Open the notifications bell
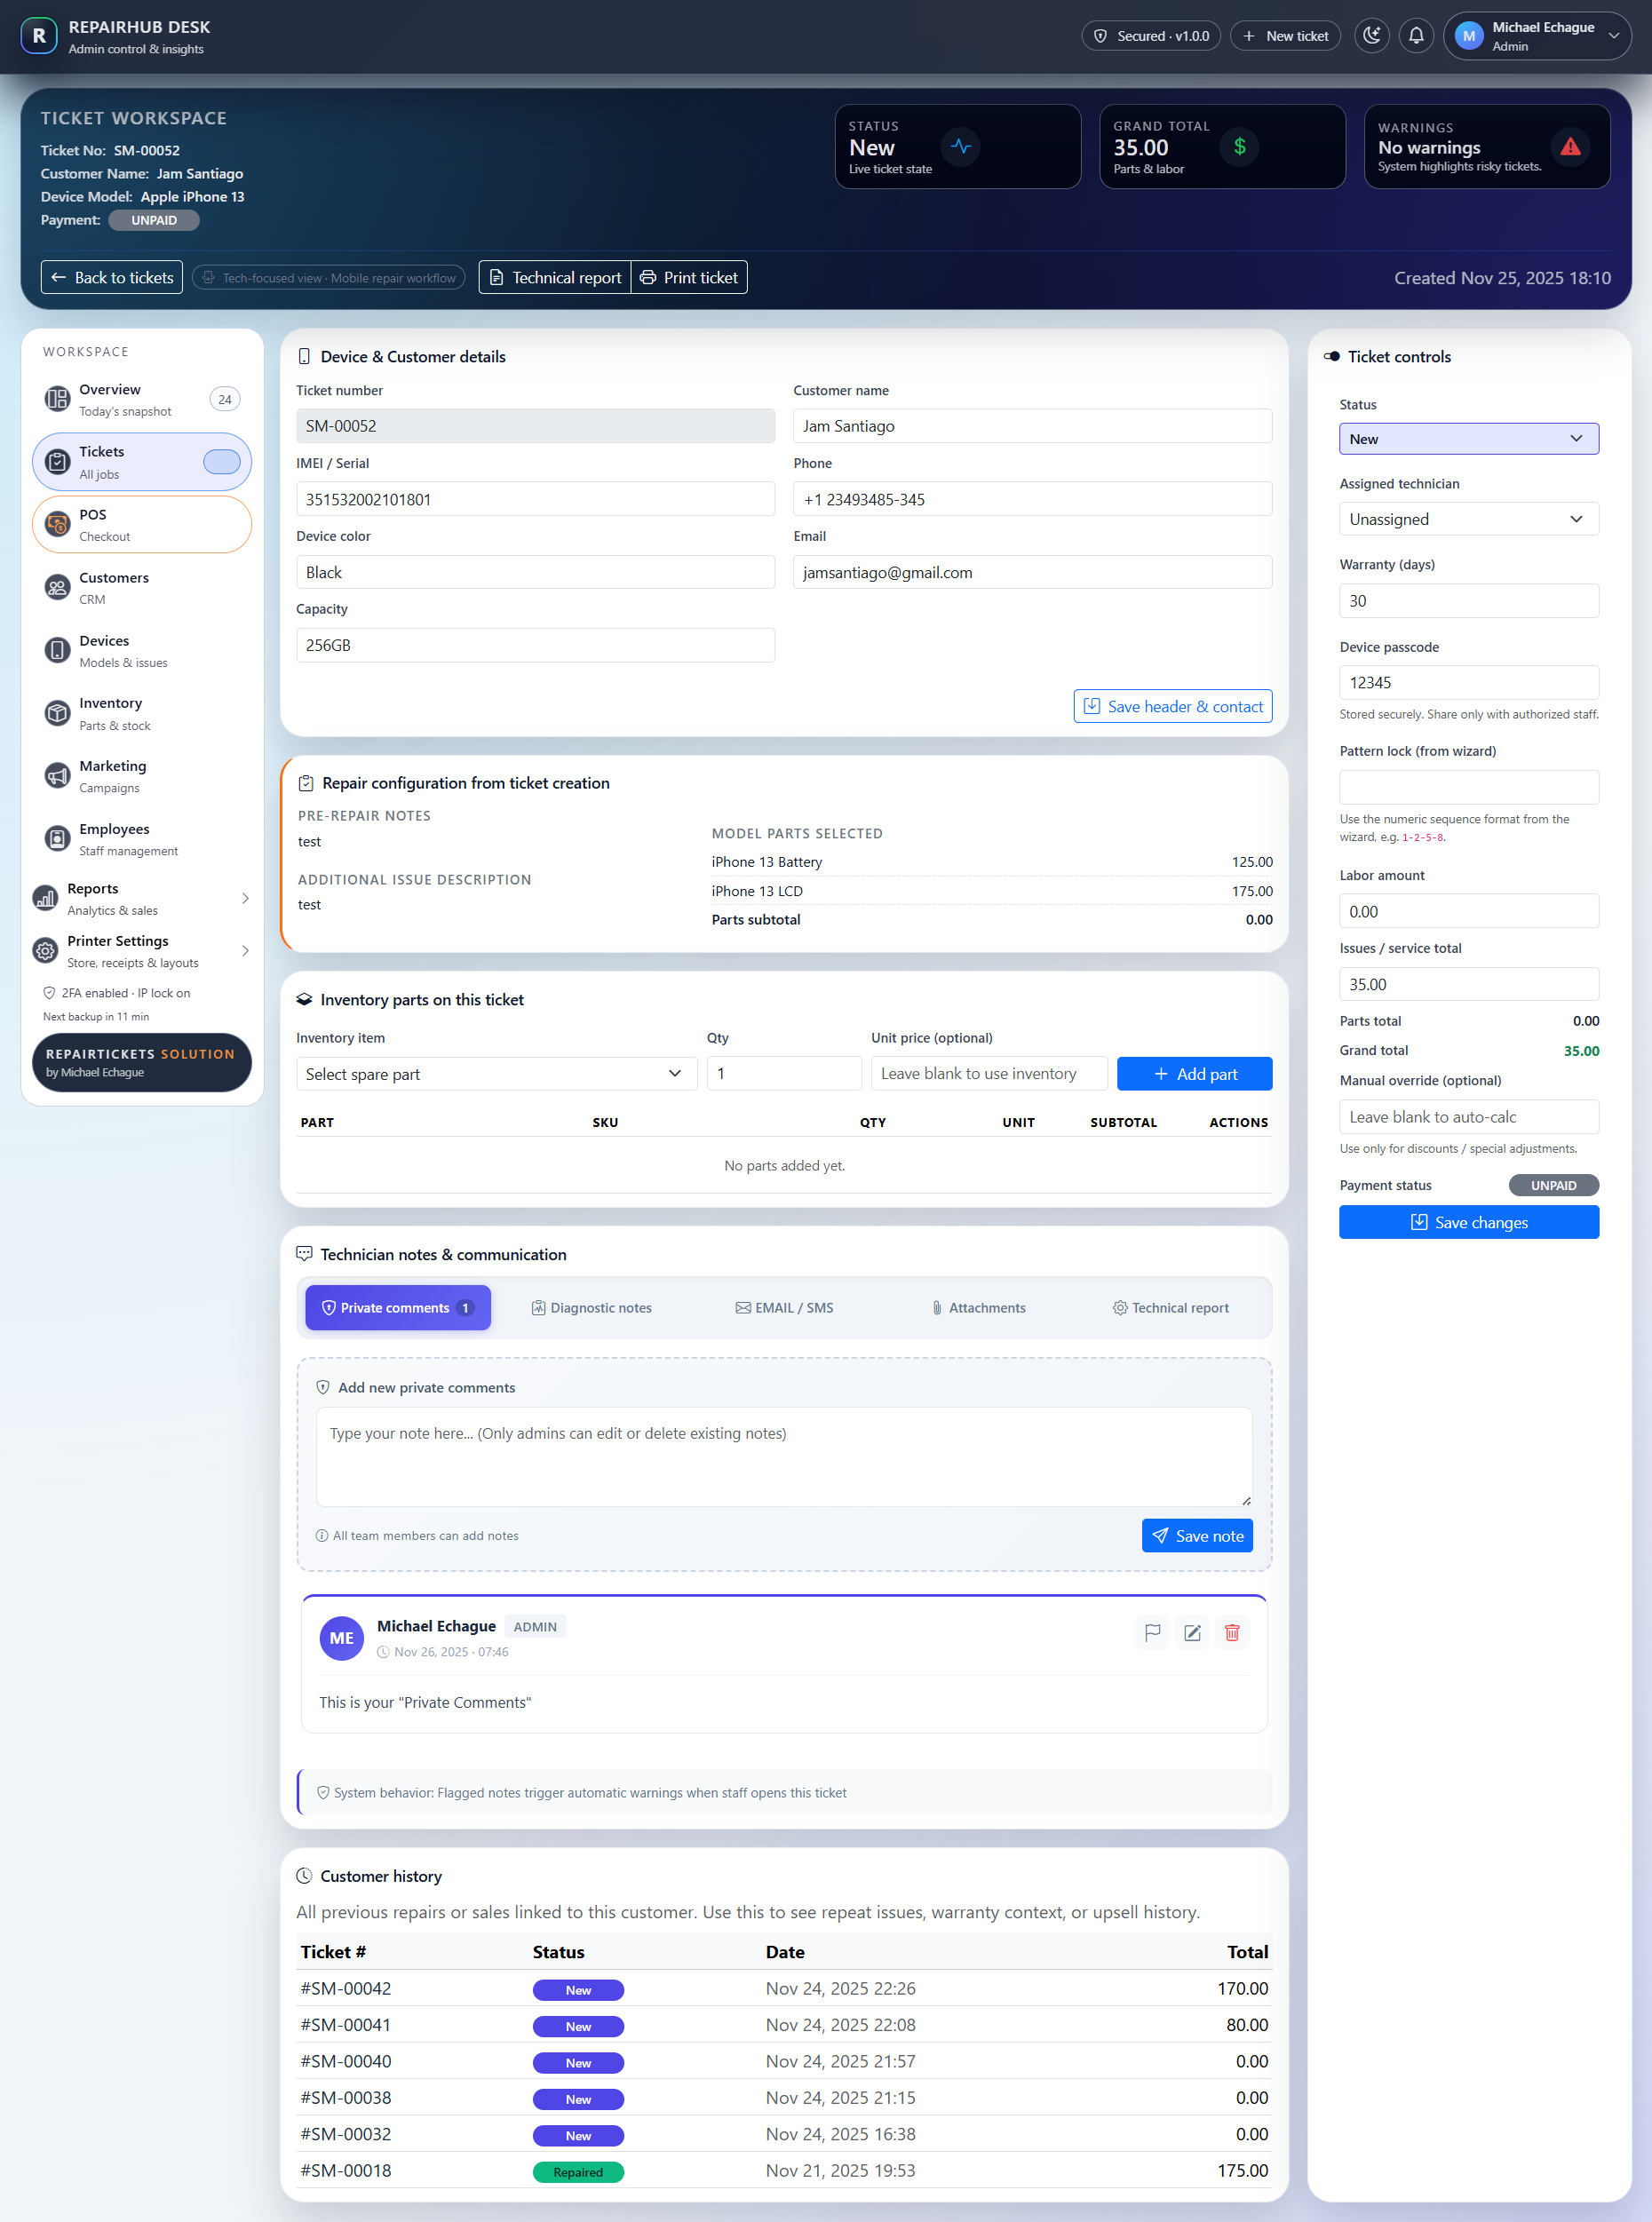The width and height of the screenshot is (1652, 2222). coord(1416,35)
